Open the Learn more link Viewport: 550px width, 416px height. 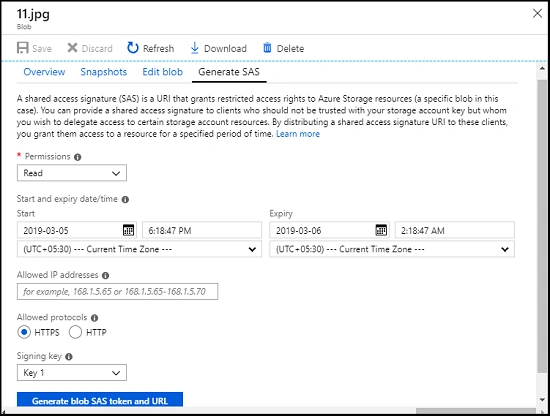[298, 134]
